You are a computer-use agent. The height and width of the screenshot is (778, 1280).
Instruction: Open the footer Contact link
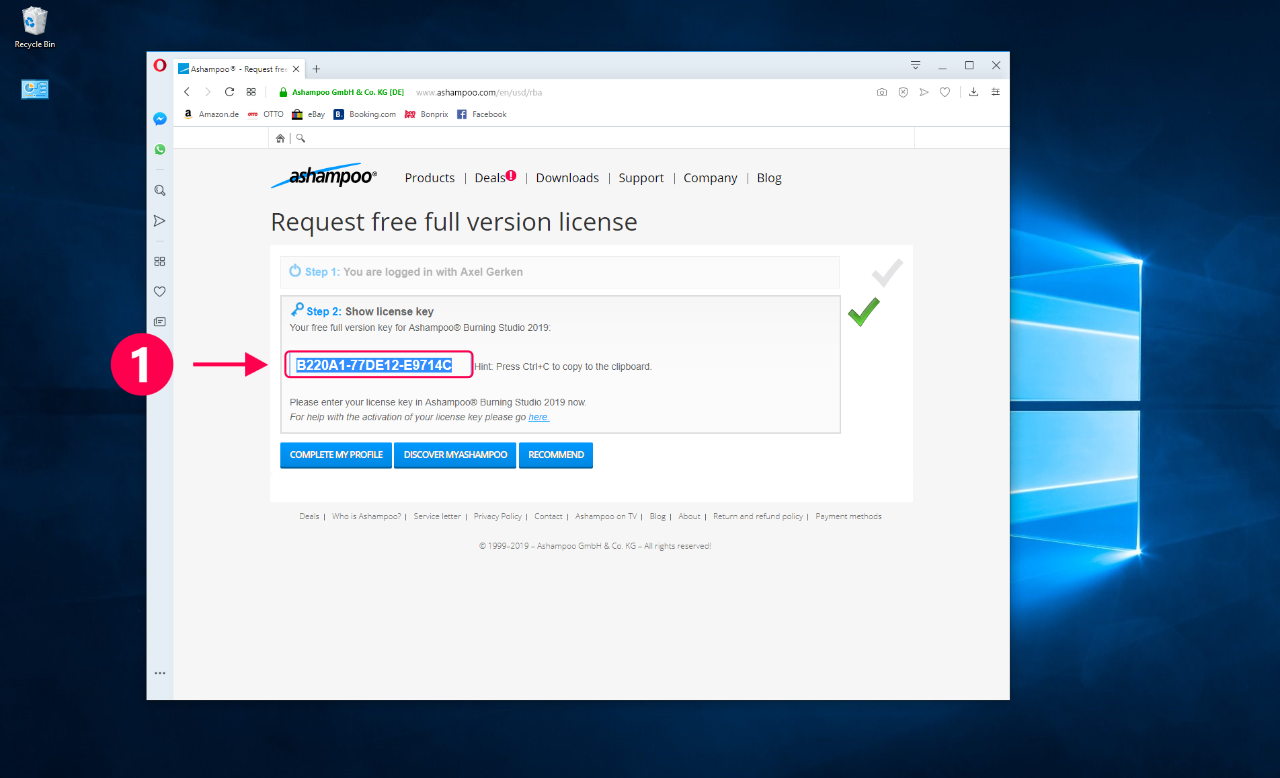coord(548,516)
